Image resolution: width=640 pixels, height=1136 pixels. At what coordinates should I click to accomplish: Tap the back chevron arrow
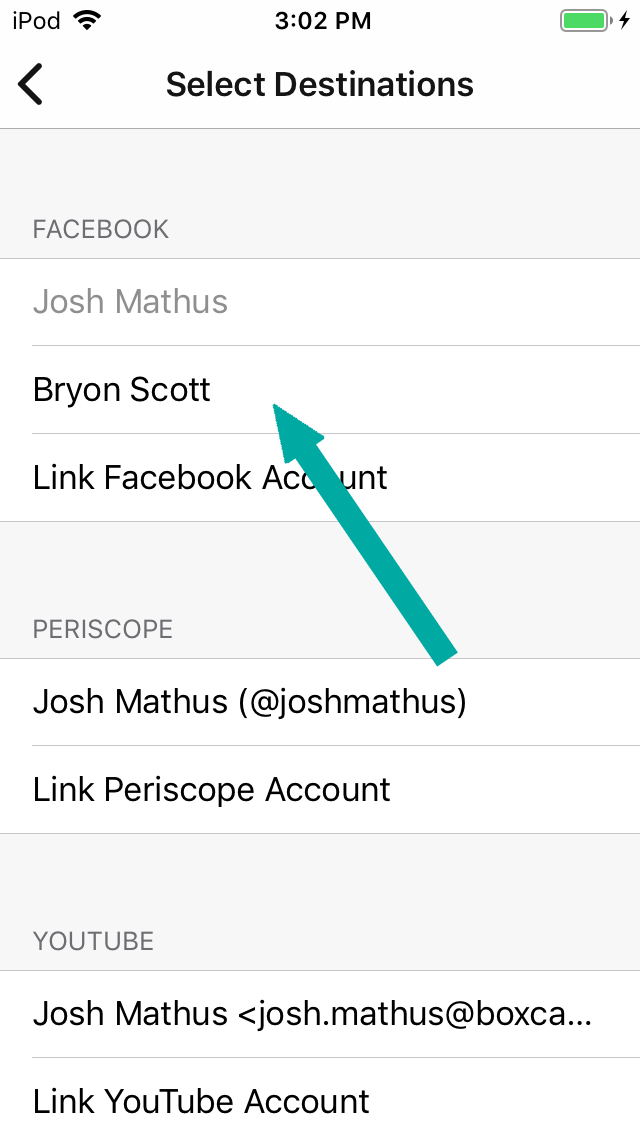pyautogui.click(x=31, y=84)
